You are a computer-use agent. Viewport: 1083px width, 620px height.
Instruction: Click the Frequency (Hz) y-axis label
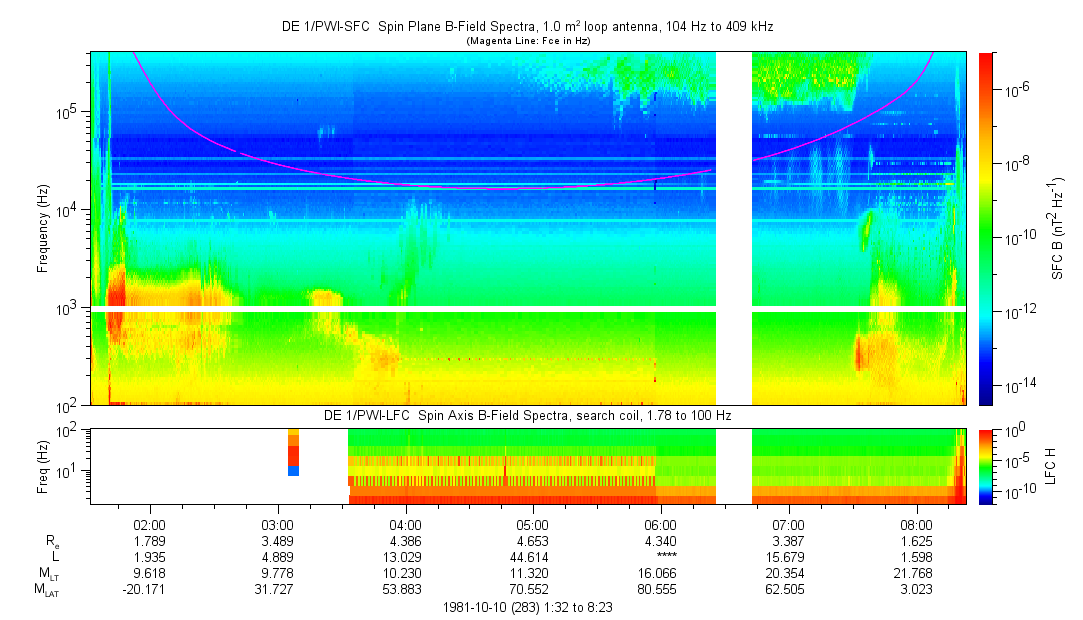point(43,228)
